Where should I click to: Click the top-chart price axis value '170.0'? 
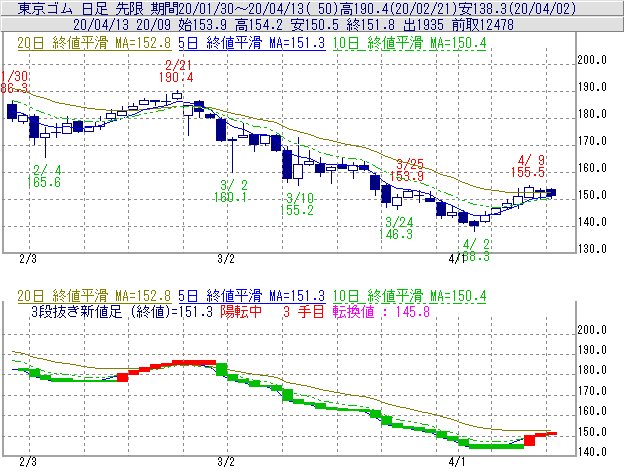coord(592,141)
